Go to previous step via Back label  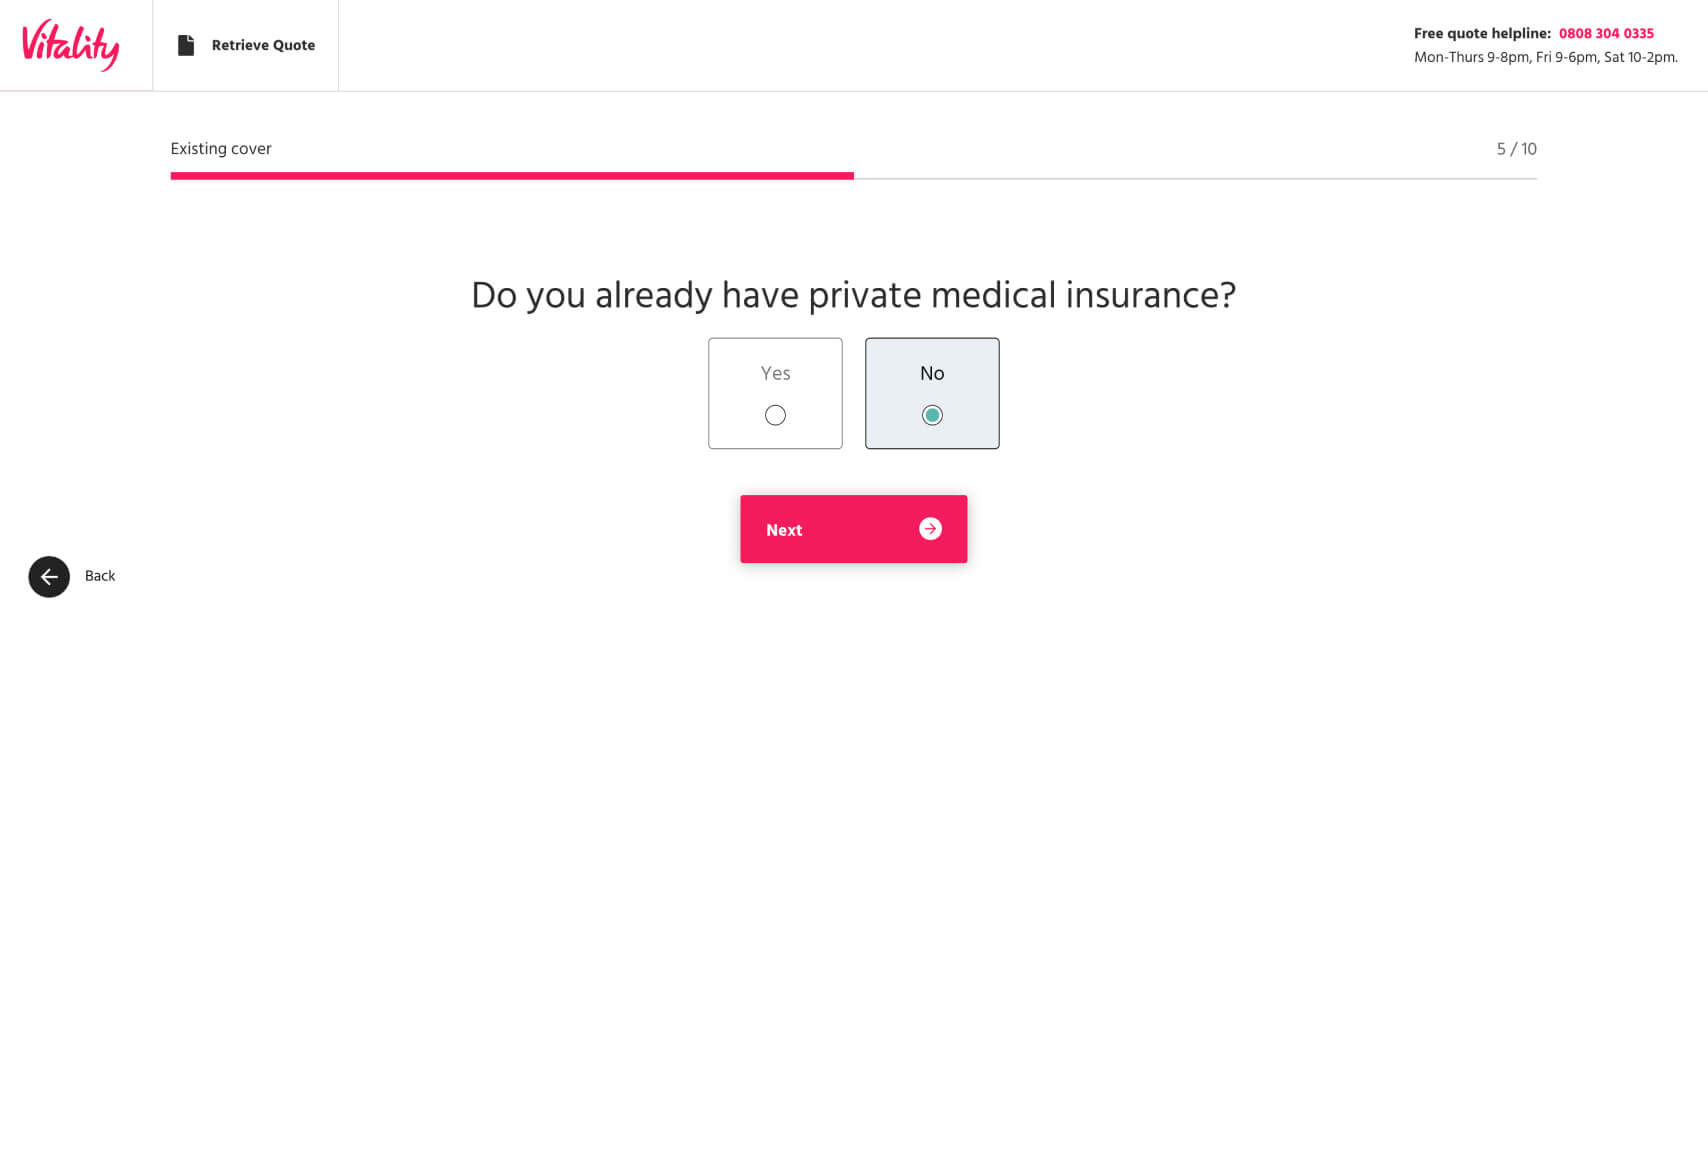[x=100, y=576]
